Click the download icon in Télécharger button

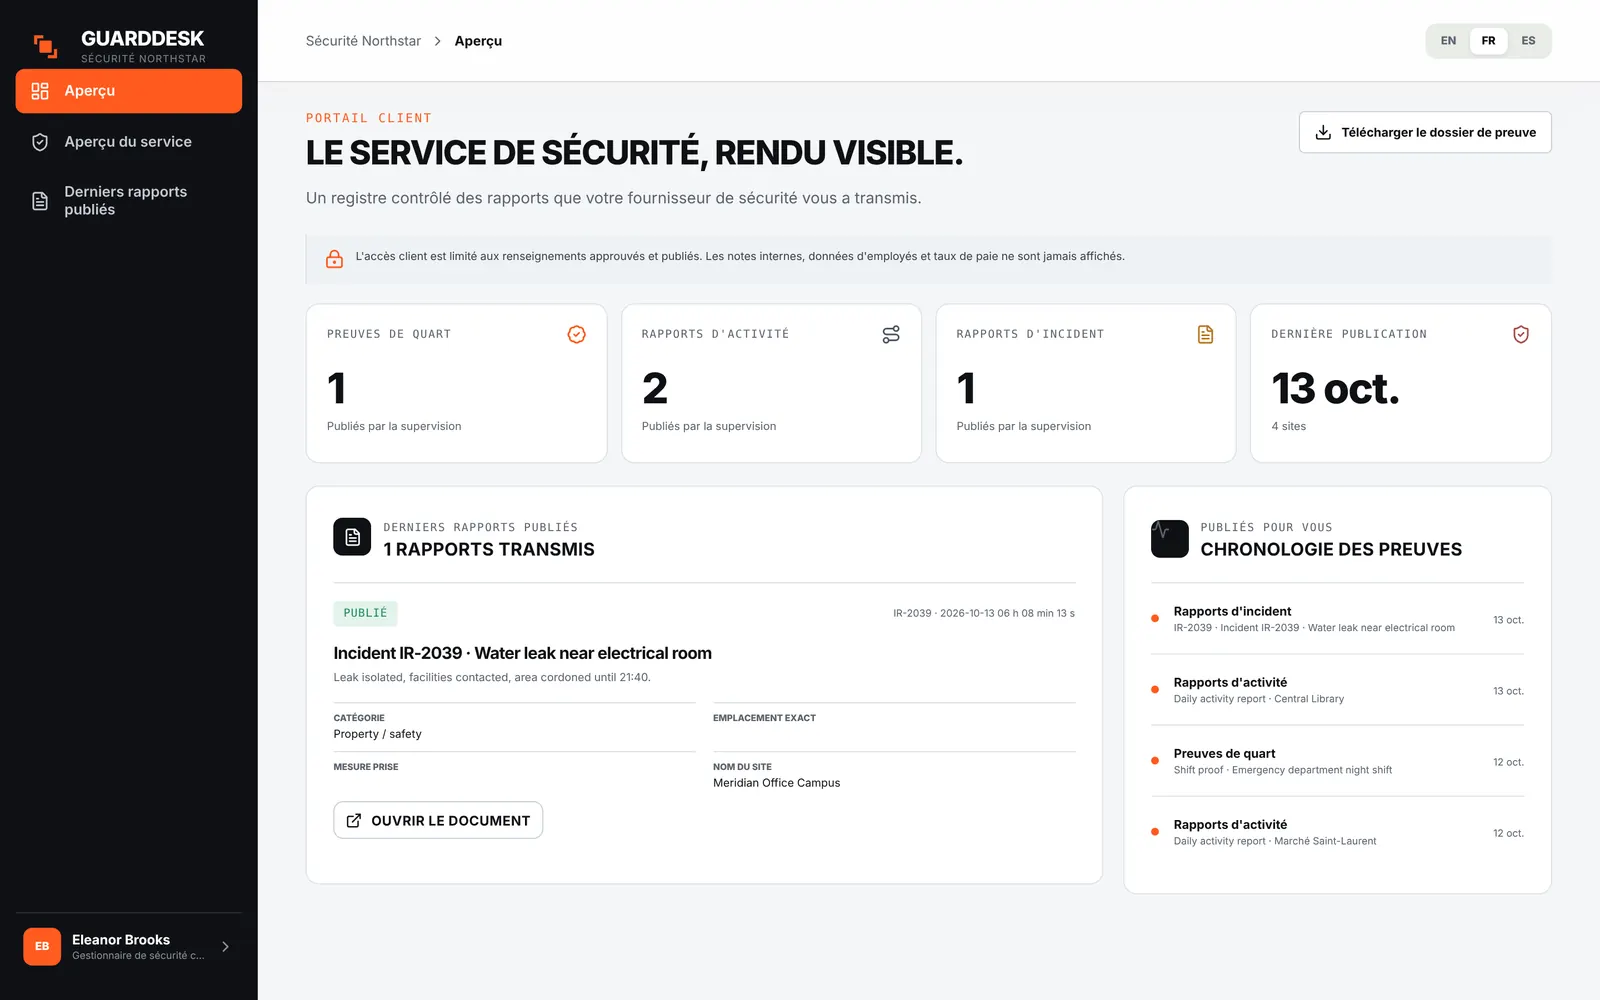tap(1323, 132)
